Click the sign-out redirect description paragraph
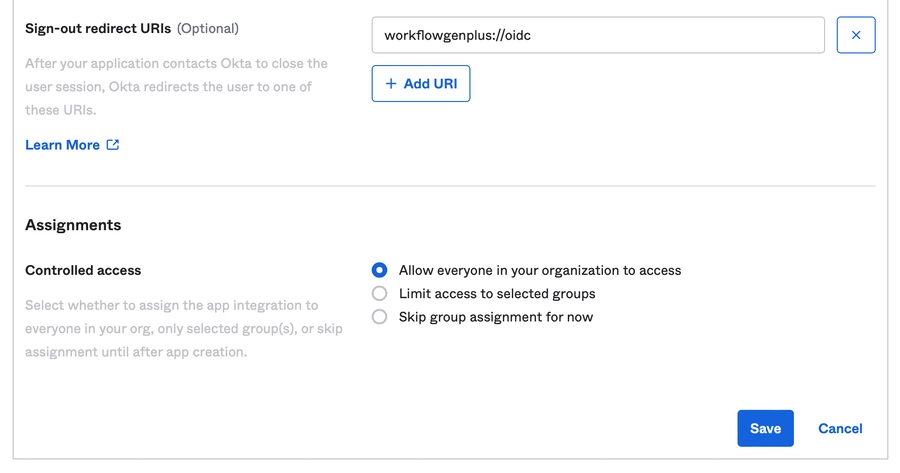Image resolution: width=900 pixels, height=473 pixels. [175, 87]
